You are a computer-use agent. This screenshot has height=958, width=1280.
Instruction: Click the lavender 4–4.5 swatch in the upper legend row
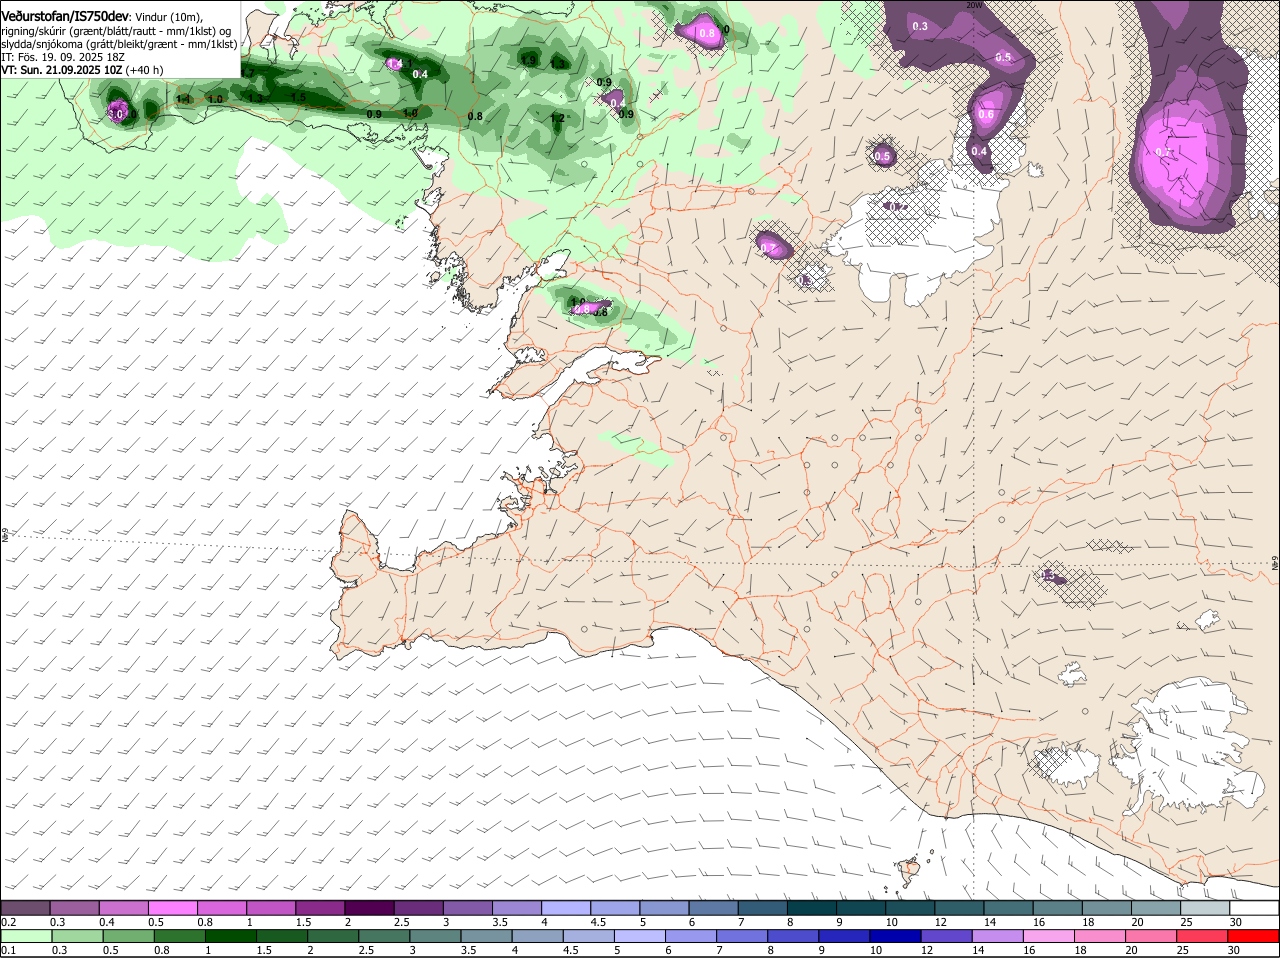[564, 907]
